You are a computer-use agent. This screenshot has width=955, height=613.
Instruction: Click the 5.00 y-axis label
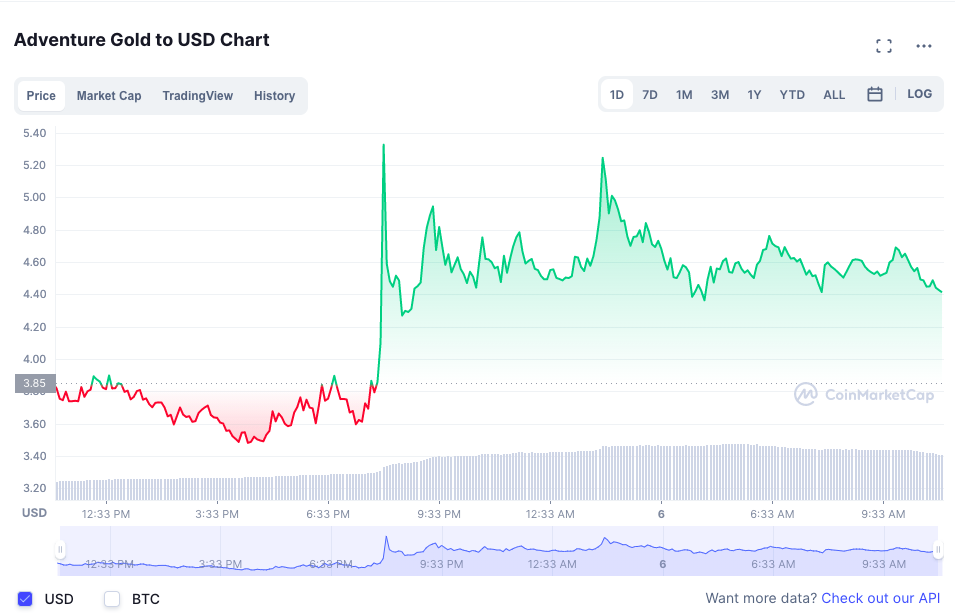tap(35, 197)
